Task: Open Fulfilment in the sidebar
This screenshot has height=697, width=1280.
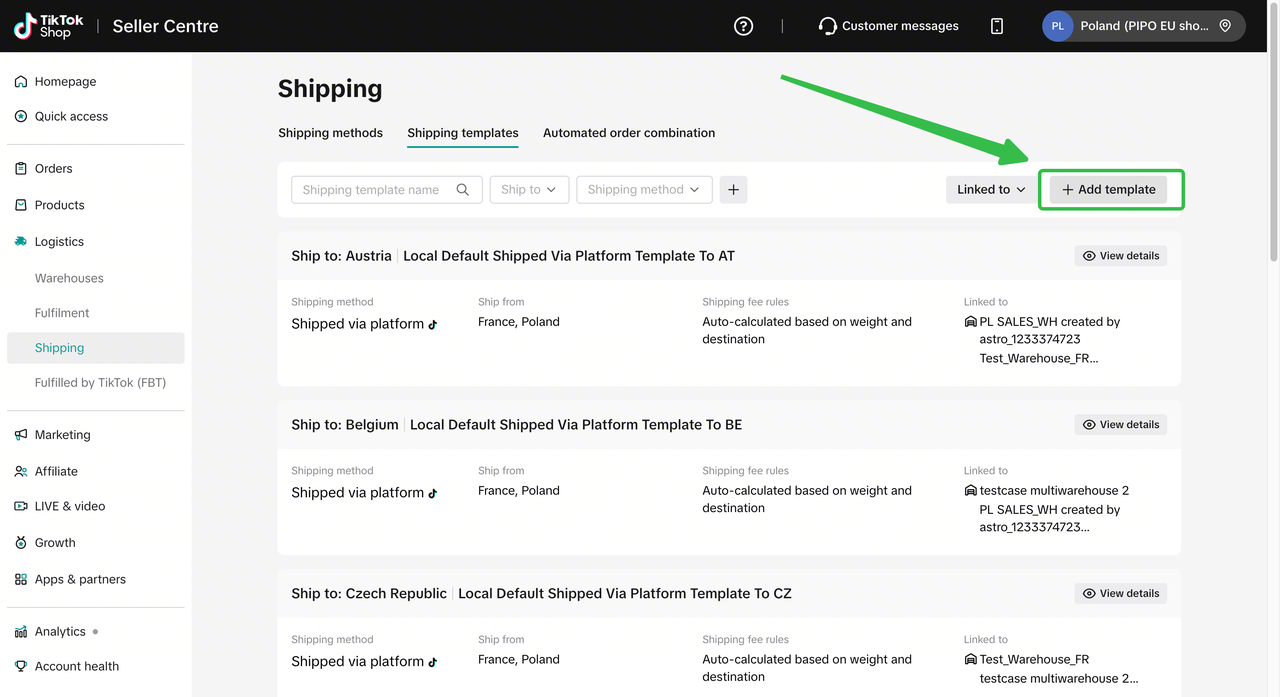Action: click(x=62, y=313)
